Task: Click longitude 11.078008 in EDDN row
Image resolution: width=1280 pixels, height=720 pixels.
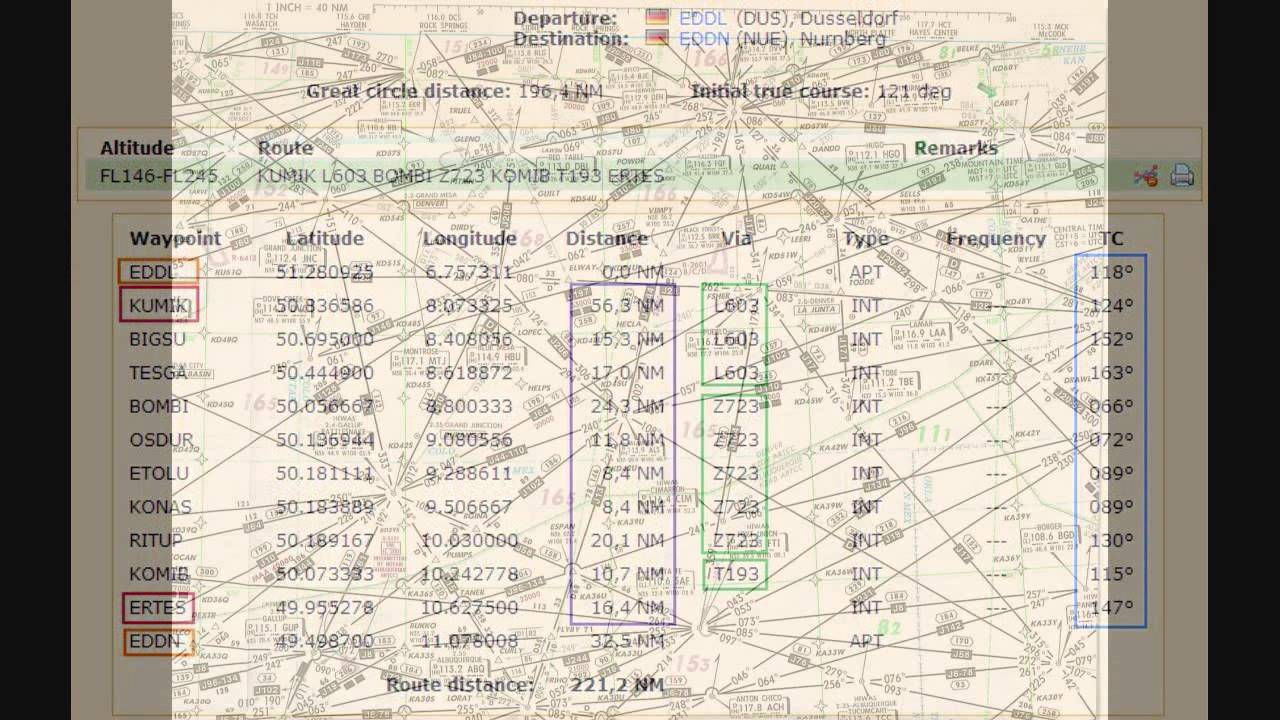Action: [x=469, y=641]
